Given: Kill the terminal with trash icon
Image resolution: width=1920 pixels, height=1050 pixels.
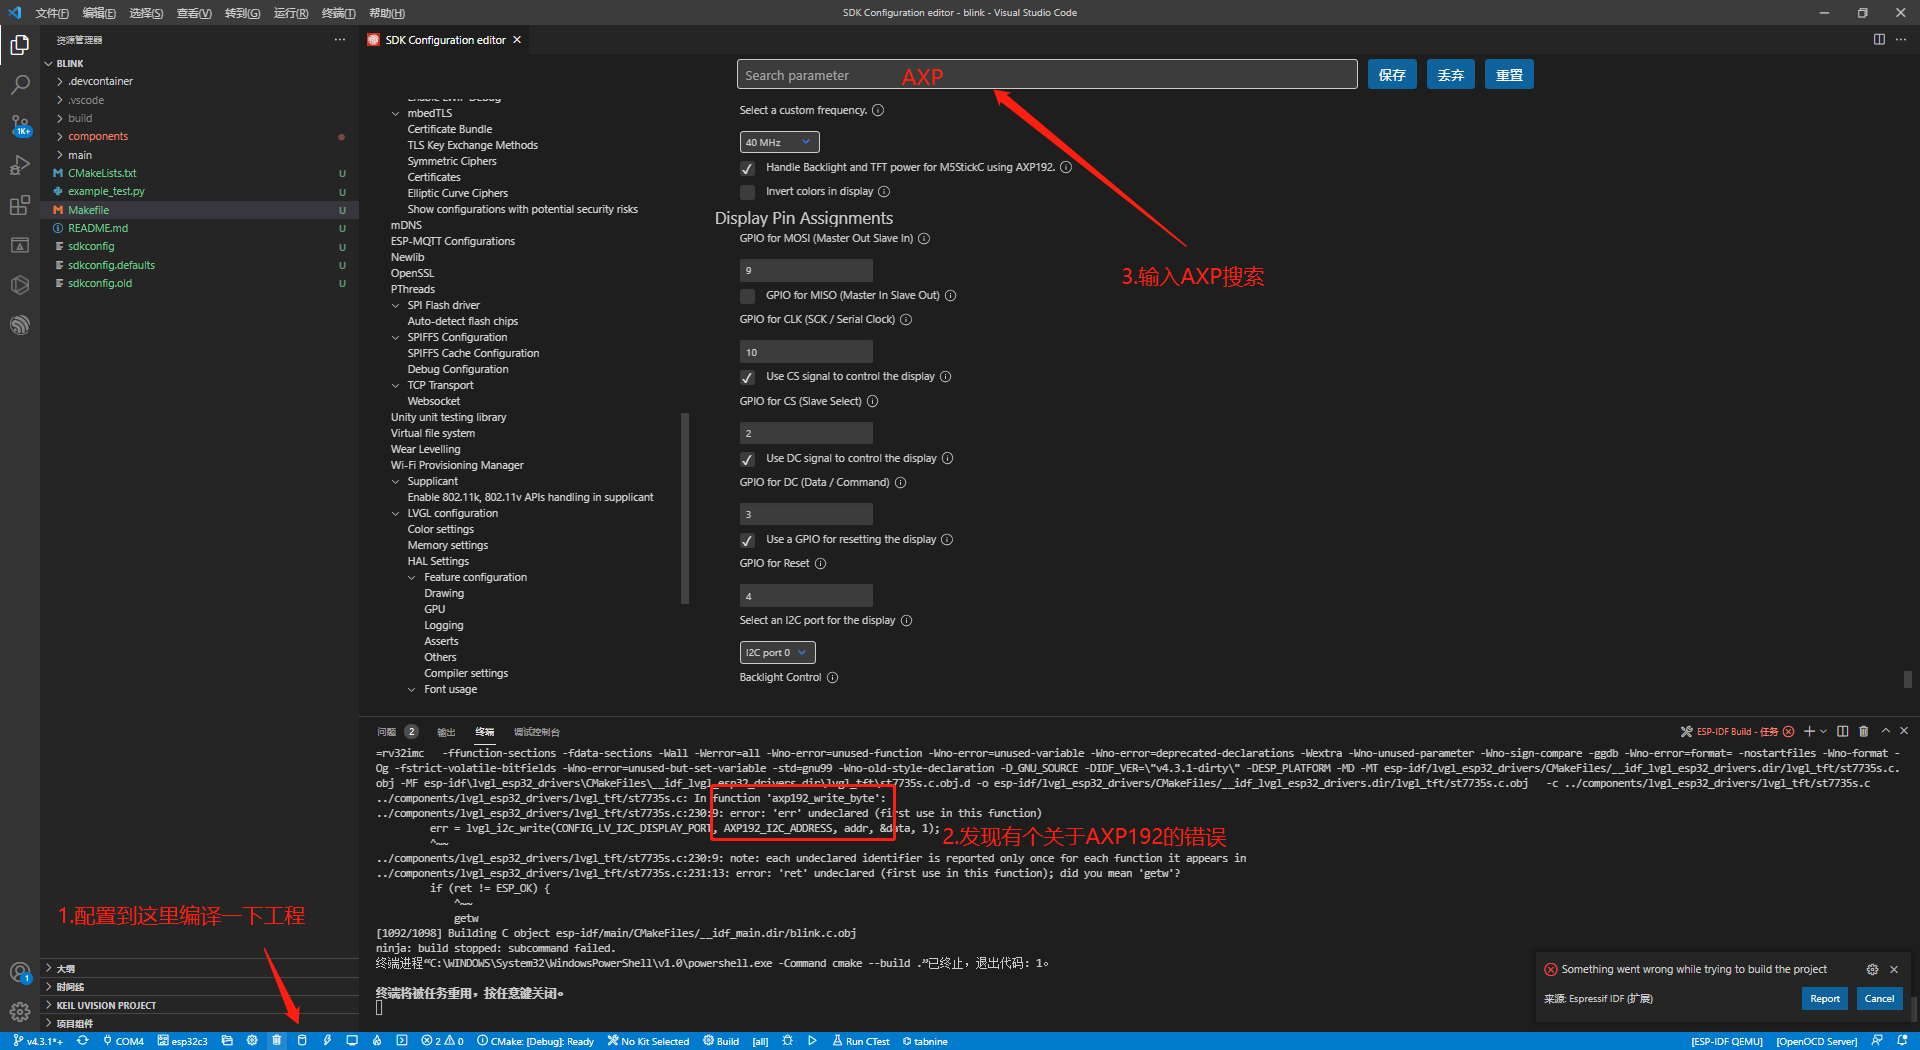Looking at the screenshot, I should click(1864, 731).
